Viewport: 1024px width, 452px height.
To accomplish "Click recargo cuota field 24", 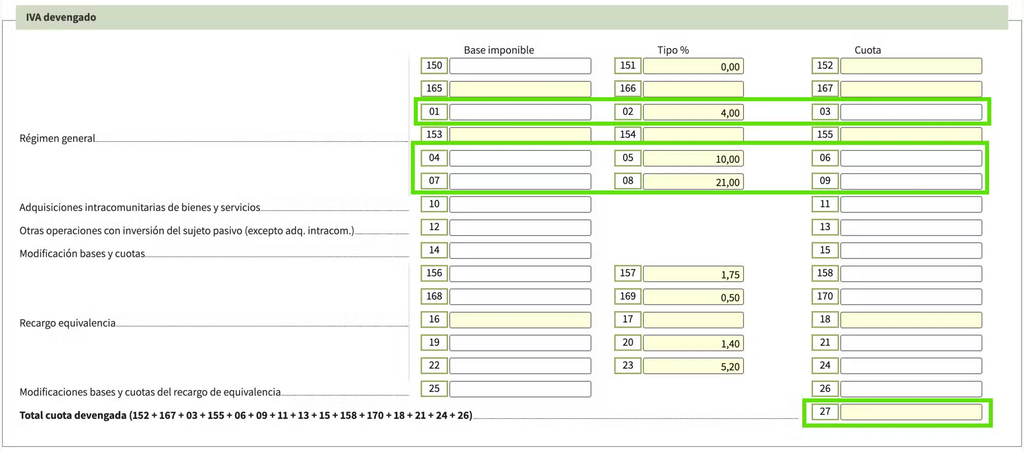I will pos(911,366).
